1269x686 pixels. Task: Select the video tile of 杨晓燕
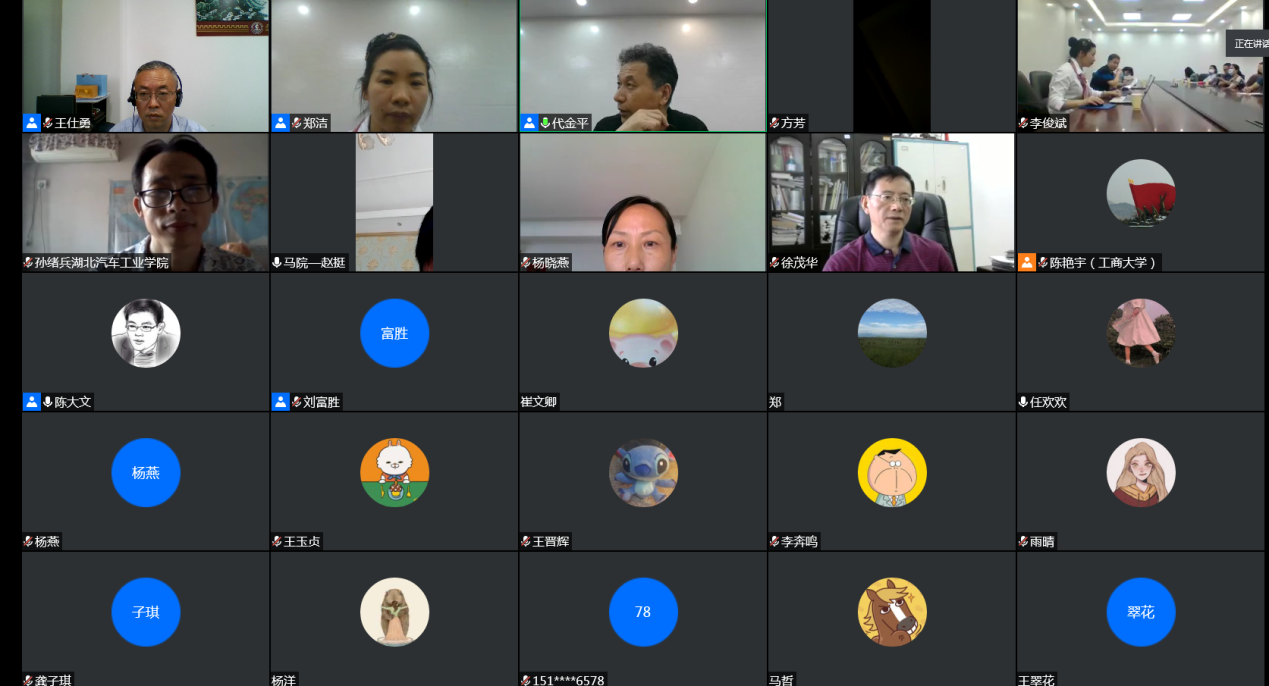[642, 200]
